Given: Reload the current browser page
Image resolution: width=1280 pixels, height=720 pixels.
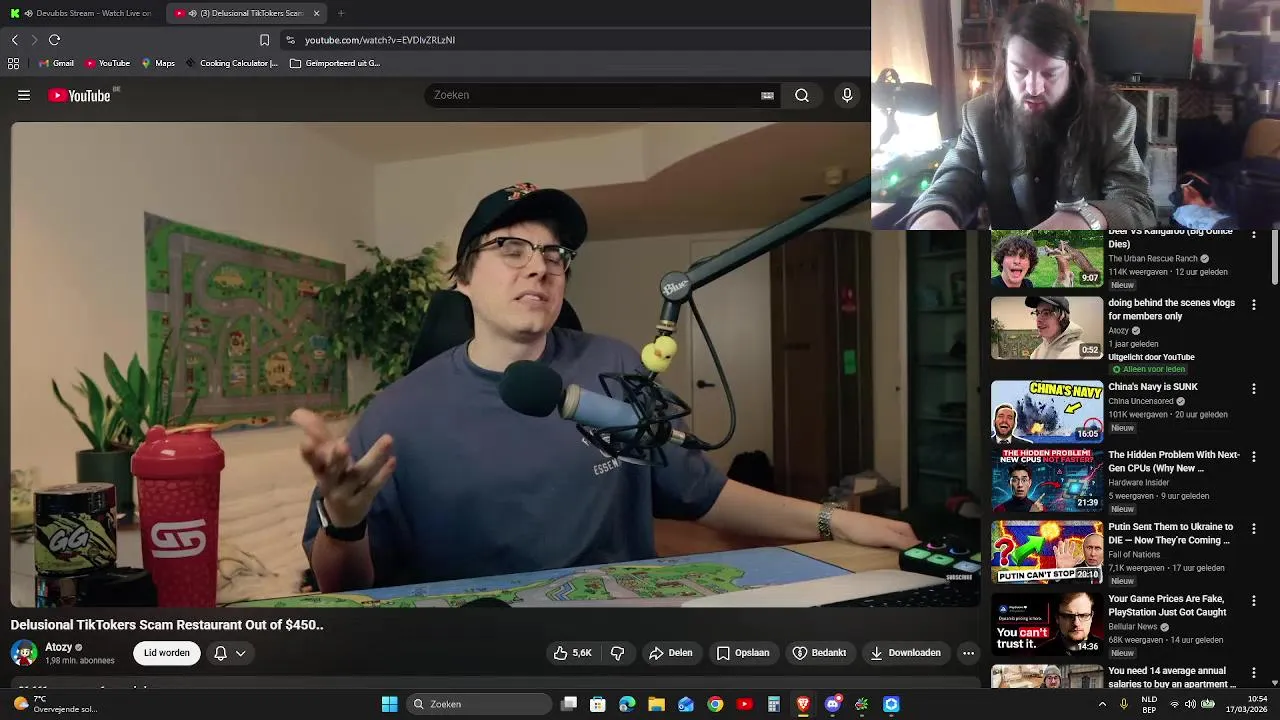Looking at the screenshot, I should click(x=54, y=40).
